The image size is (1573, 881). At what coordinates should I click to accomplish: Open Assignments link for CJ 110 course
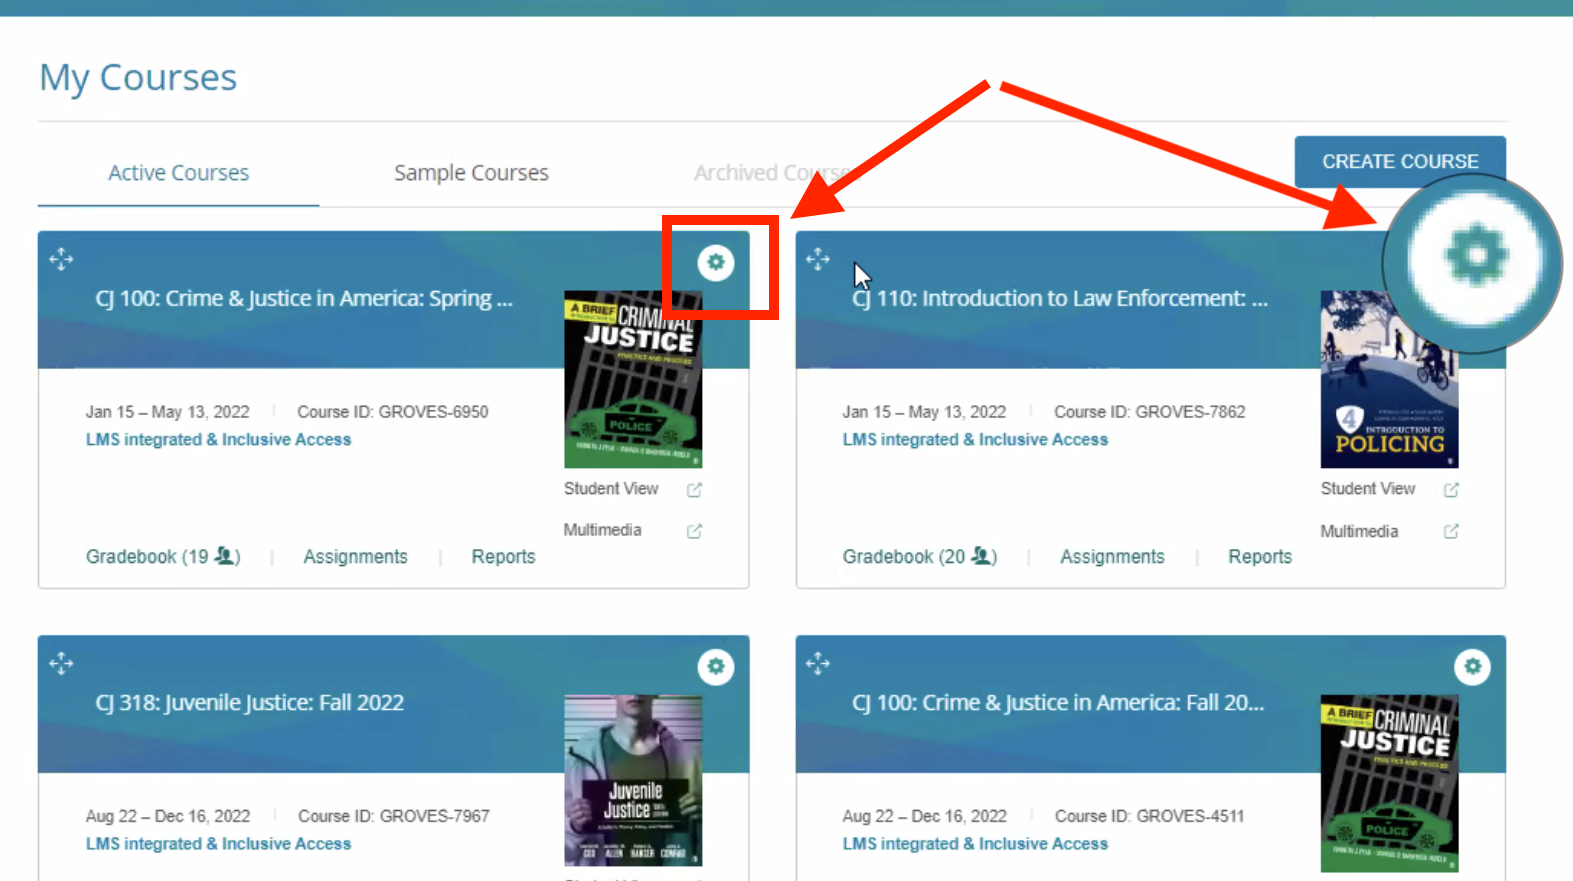pos(1112,557)
